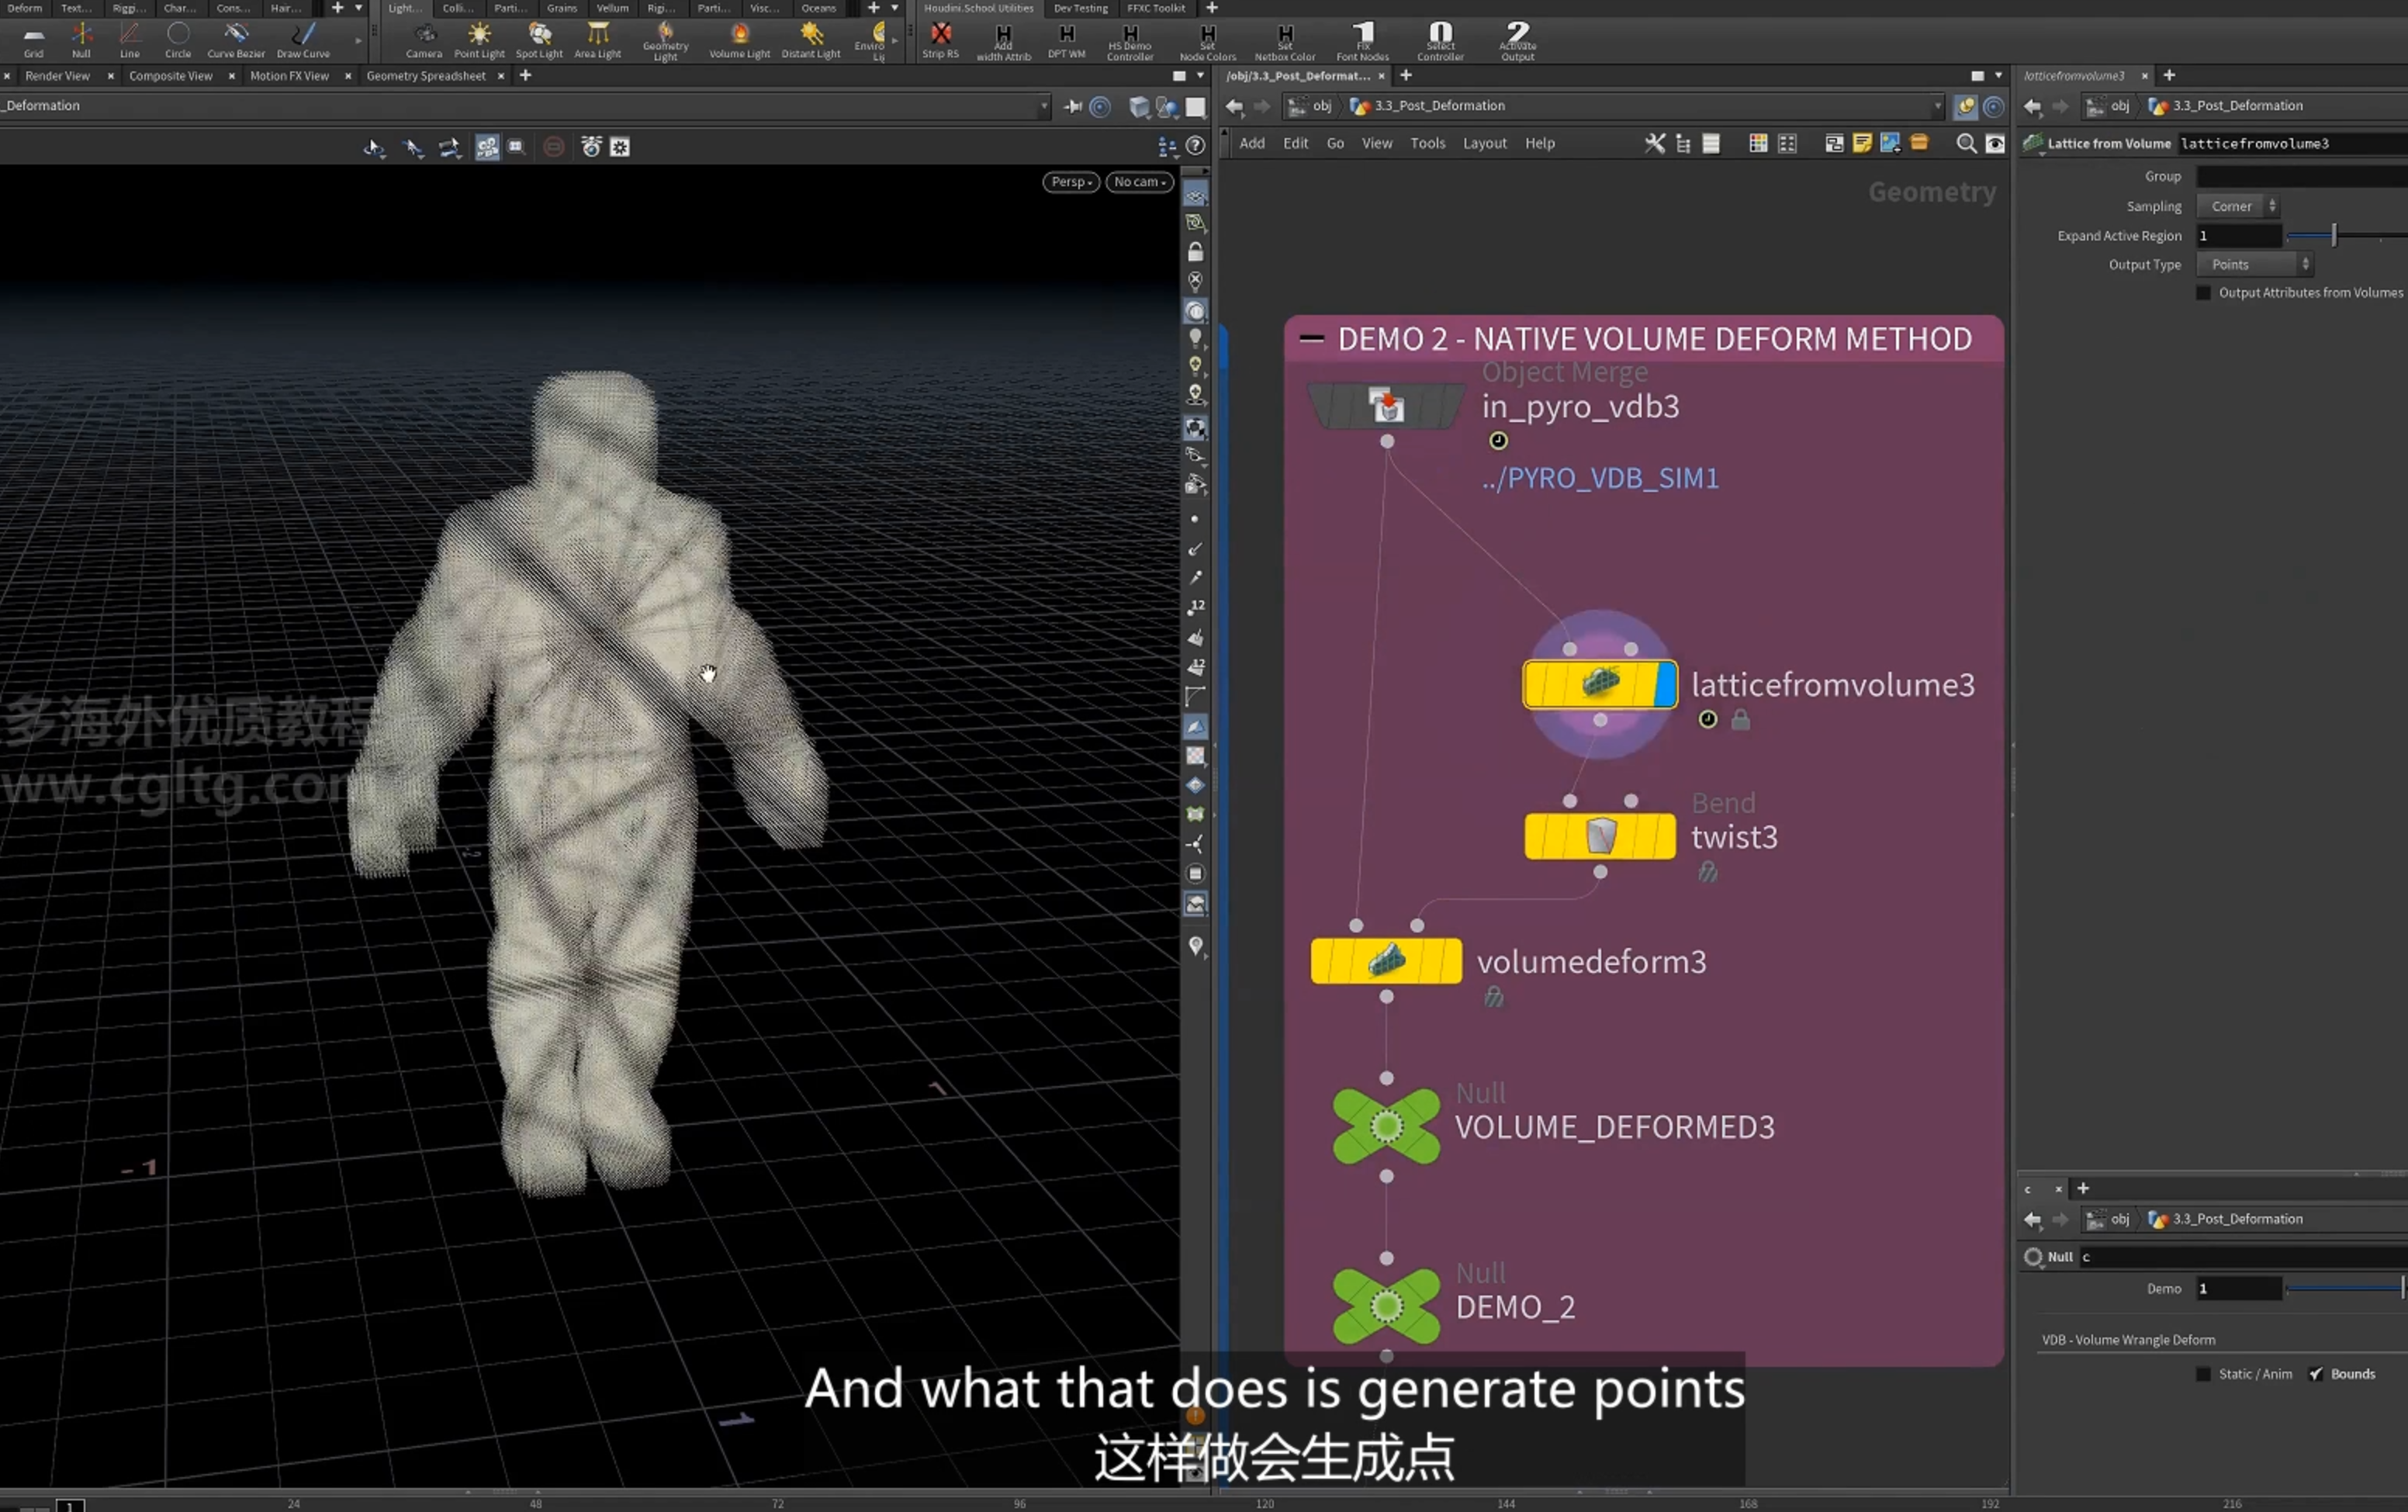The image size is (2408, 1512).
Task: Expand the Persp viewport menu
Action: point(1071,182)
